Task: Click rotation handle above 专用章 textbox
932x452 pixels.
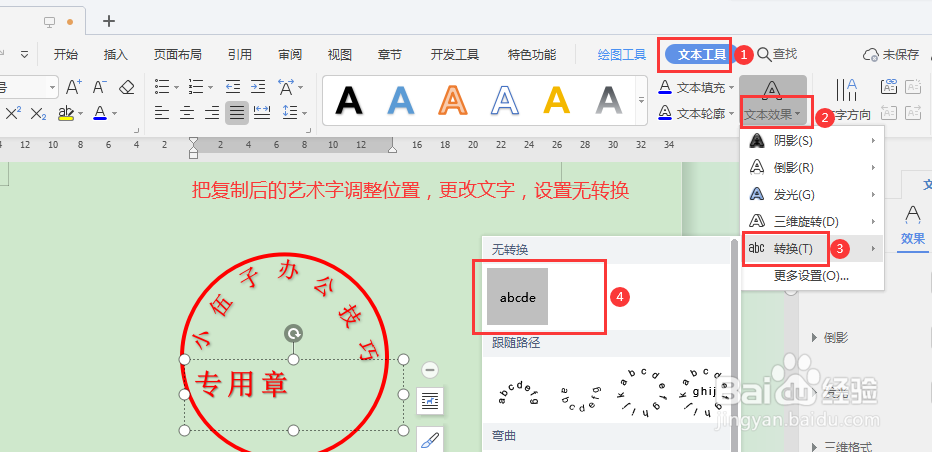Action: pos(293,333)
